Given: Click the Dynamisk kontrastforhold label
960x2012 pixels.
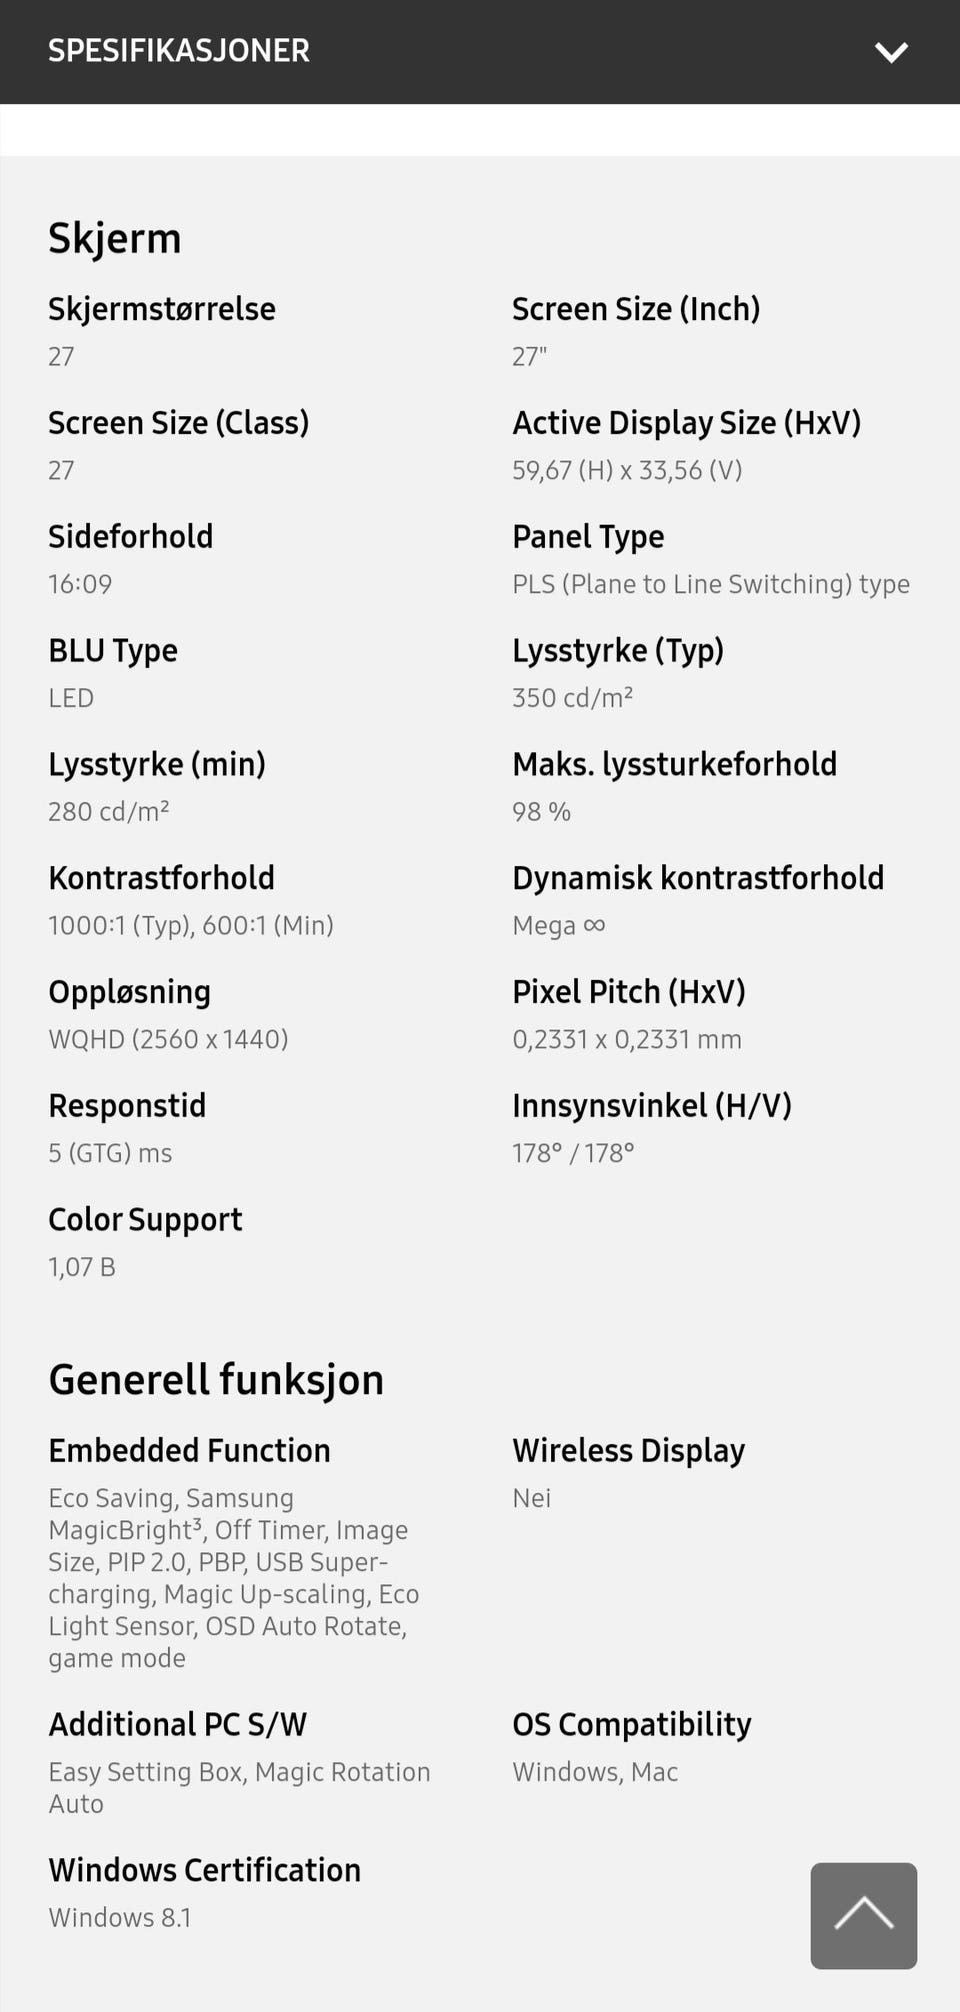Looking at the screenshot, I should point(698,878).
